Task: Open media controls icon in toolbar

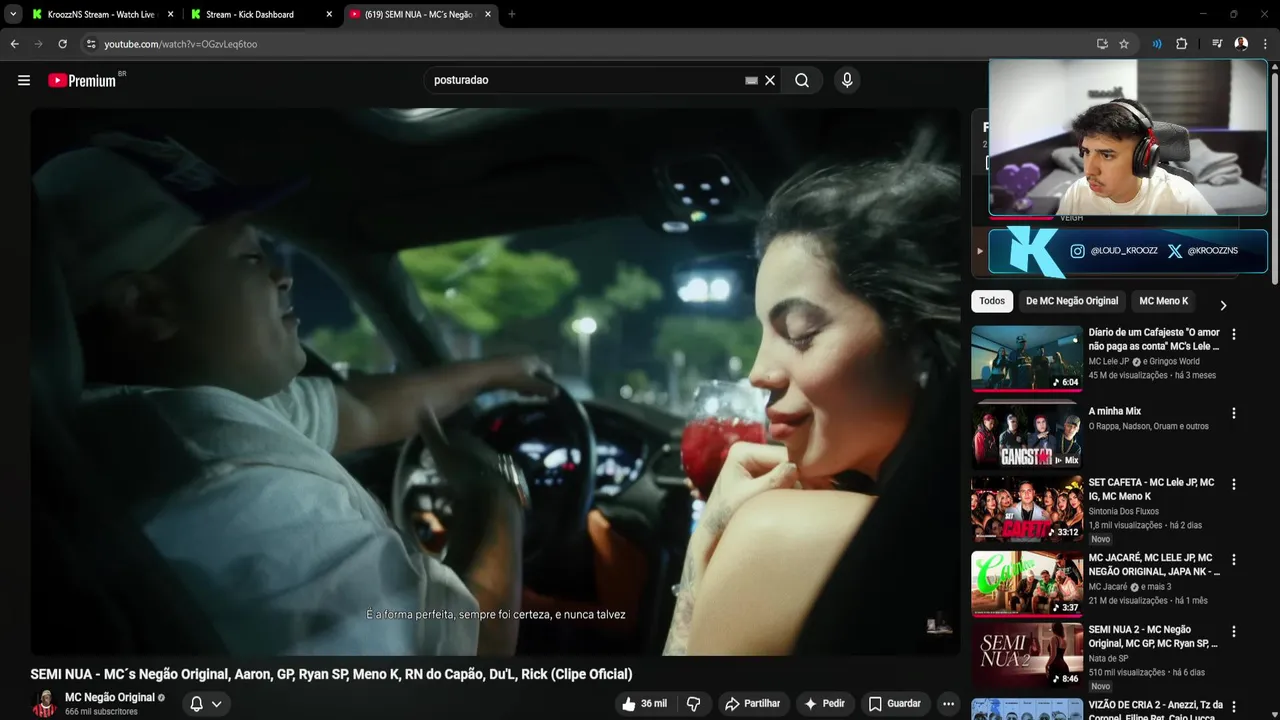Action: [1217, 44]
